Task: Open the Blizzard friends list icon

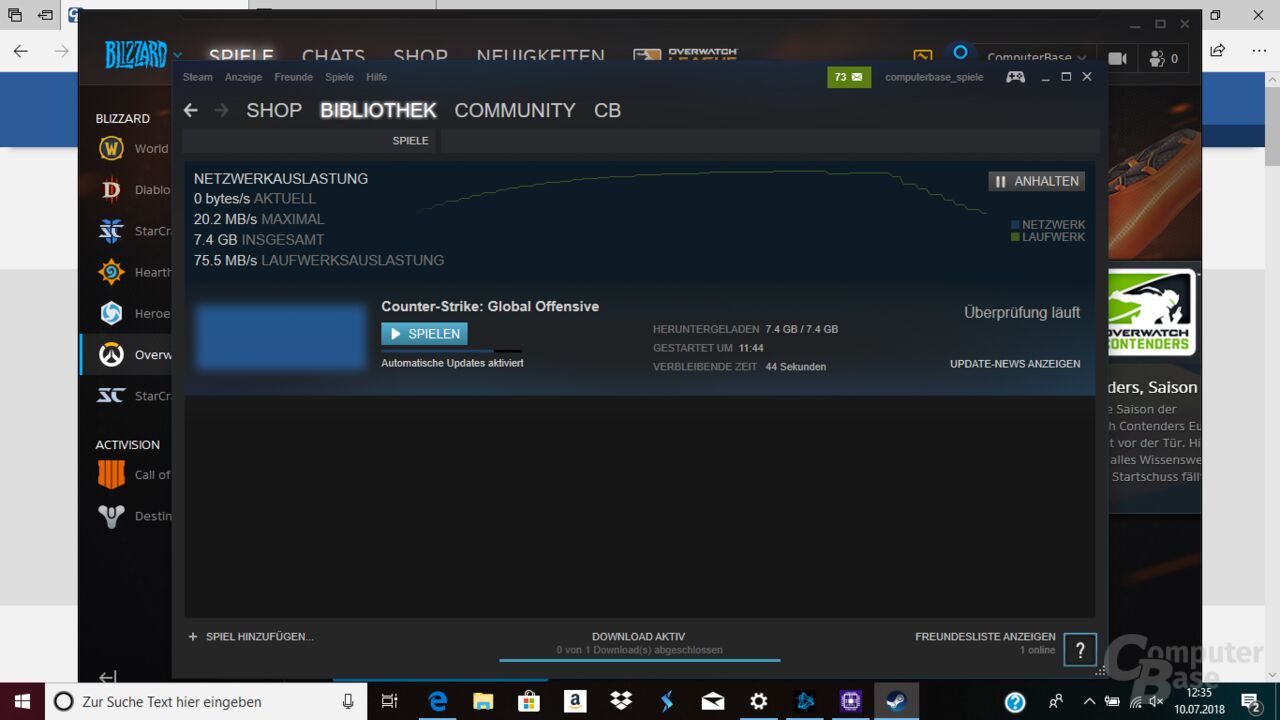Action: tap(1163, 58)
